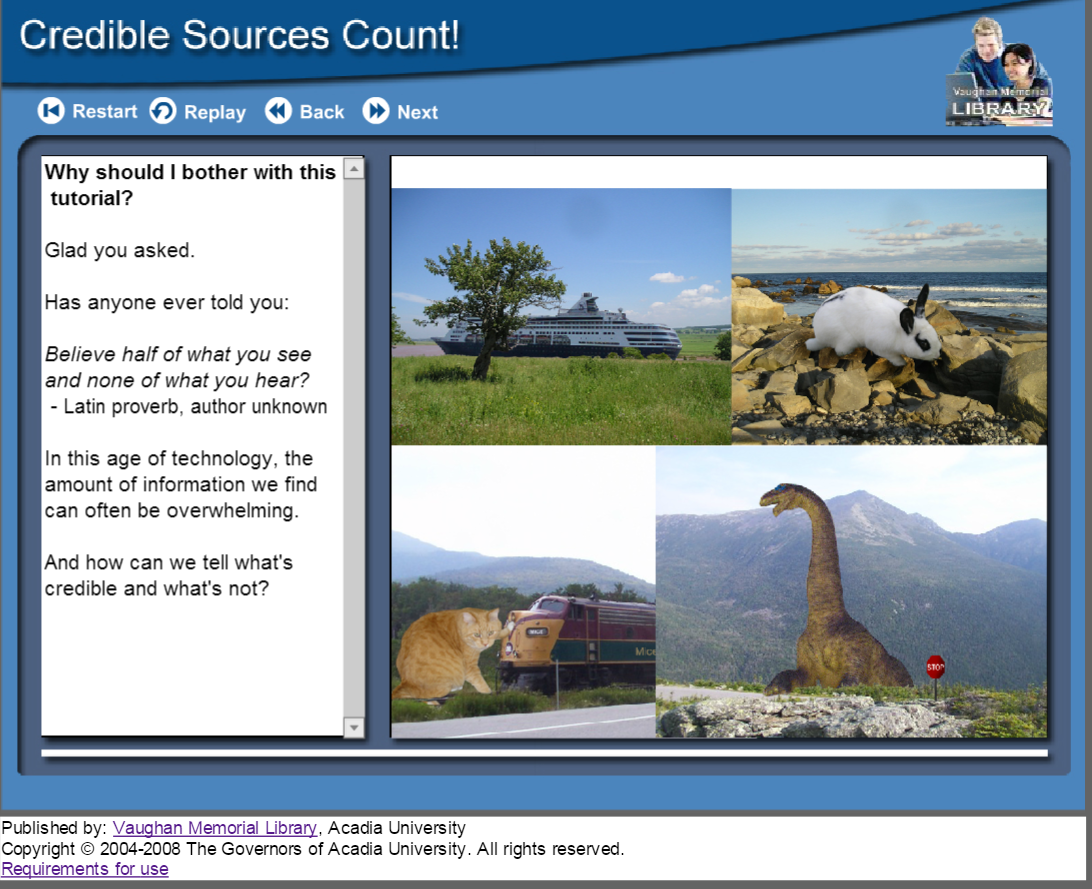Image resolution: width=1092 pixels, height=889 pixels.
Task: Open the Vaughan Memorial Library logo
Action: click(999, 72)
